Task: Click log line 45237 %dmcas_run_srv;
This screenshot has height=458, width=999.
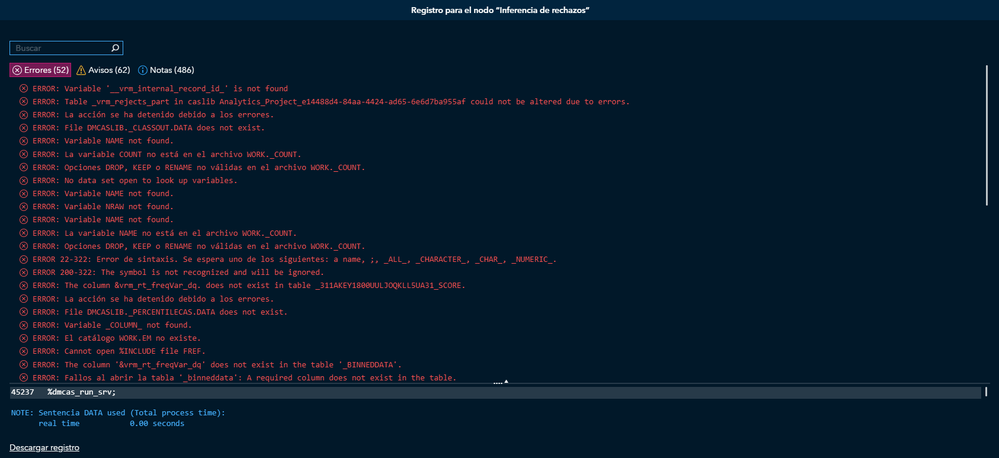Action: 496,392
